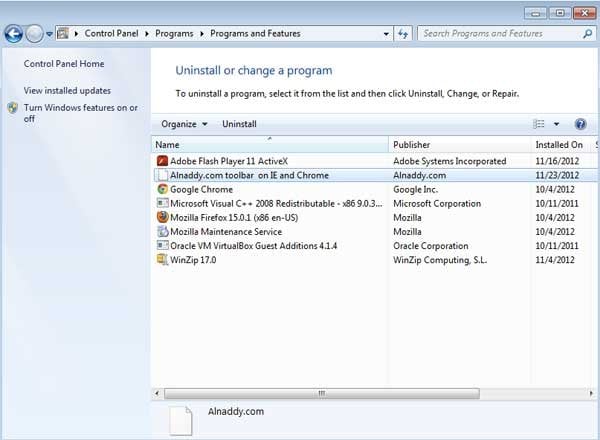This screenshot has width=600, height=440.
Task: Open Control Panel Home link
Action: [64, 64]
